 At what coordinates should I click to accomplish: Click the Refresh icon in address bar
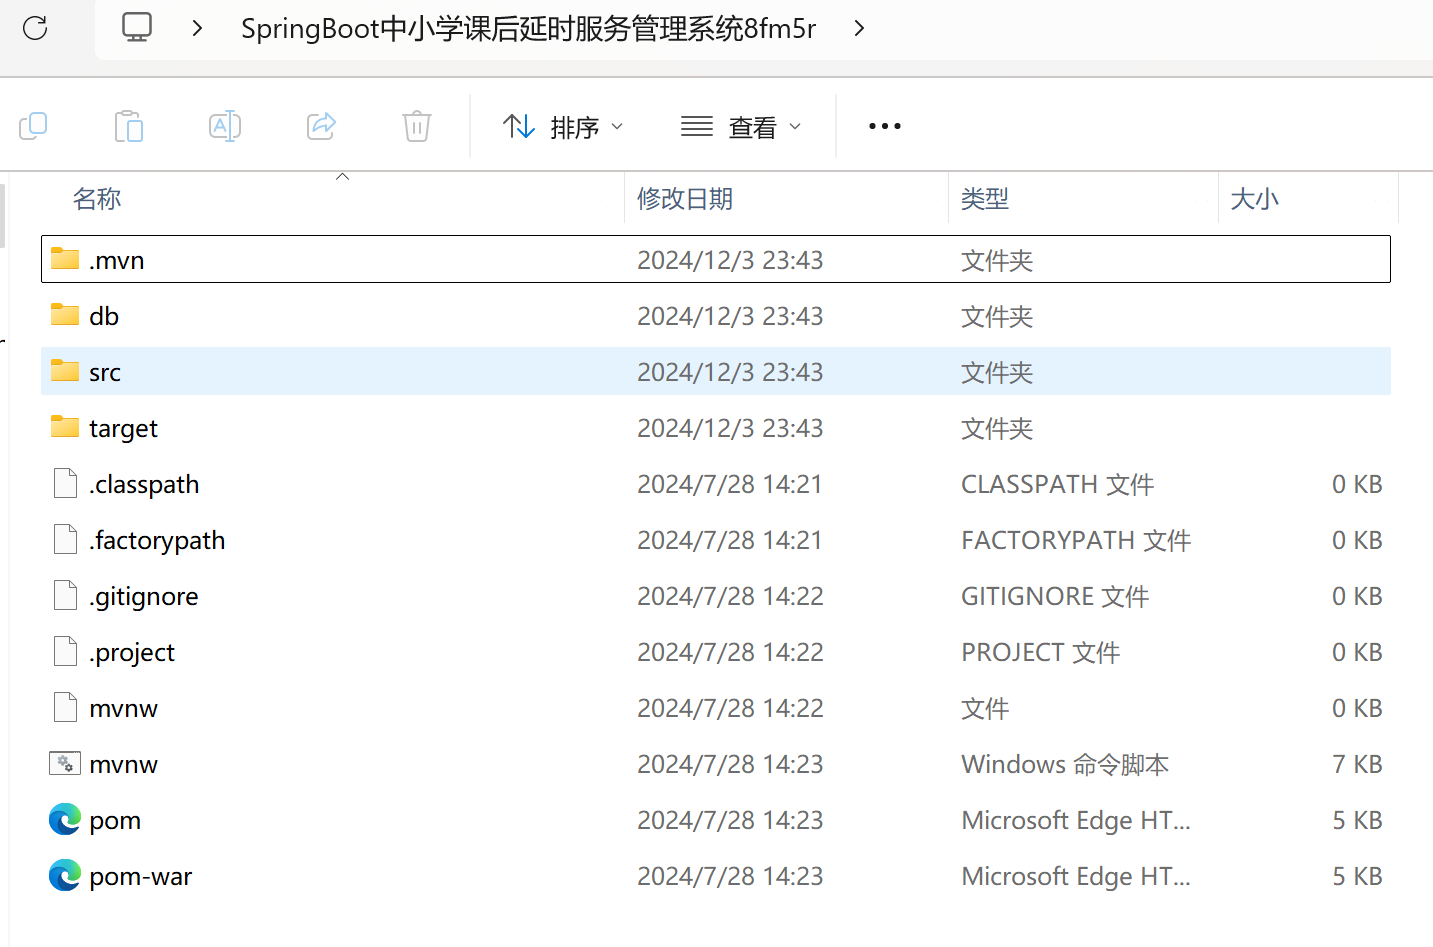click(35, 28)
